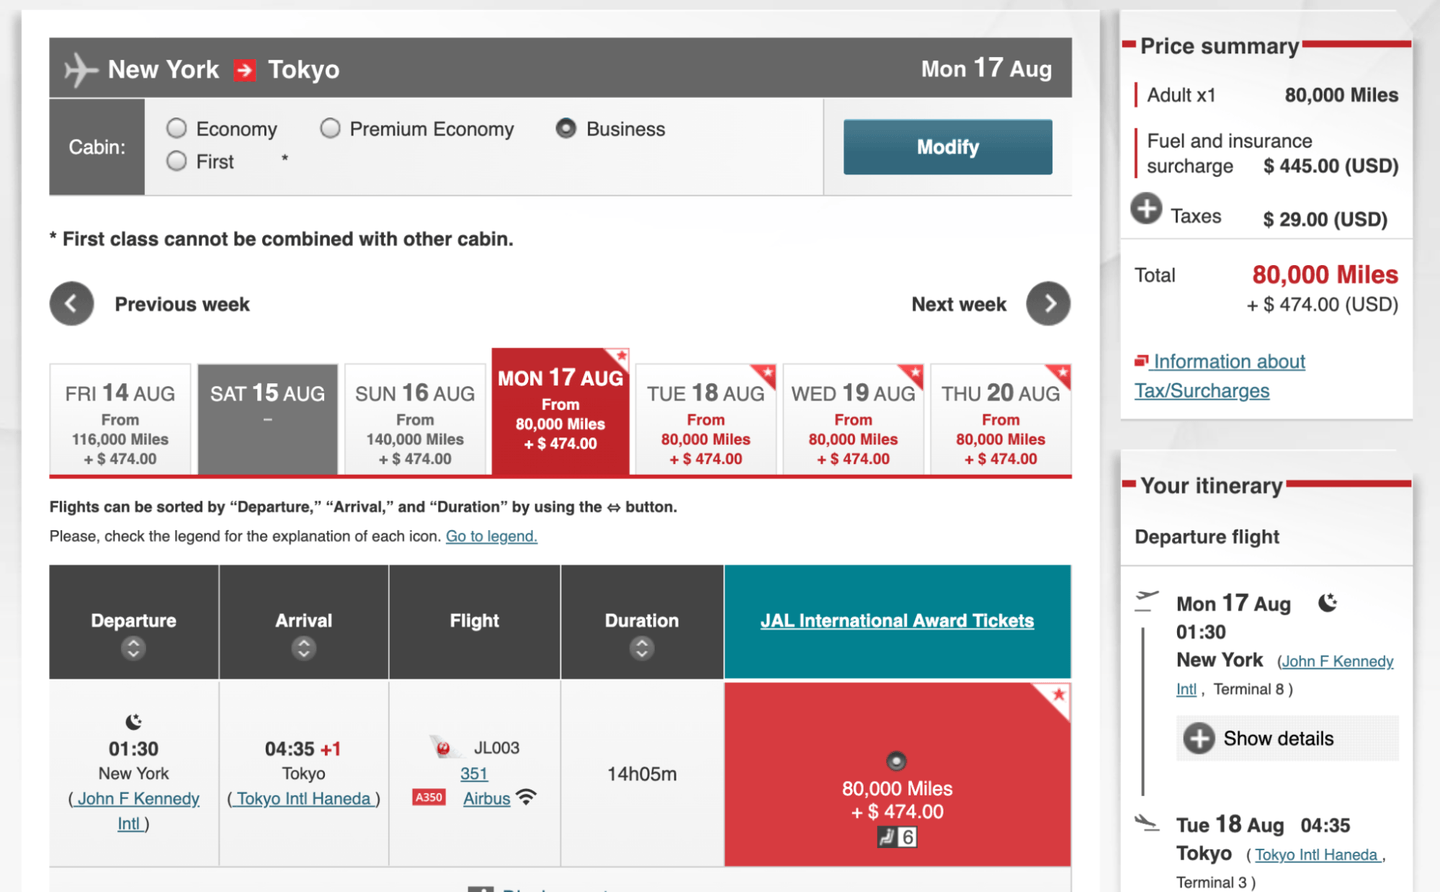This screenshot has height=892, width=1440.
Task: Click the seat availability icon on the fare
Action: pos(897,837)
